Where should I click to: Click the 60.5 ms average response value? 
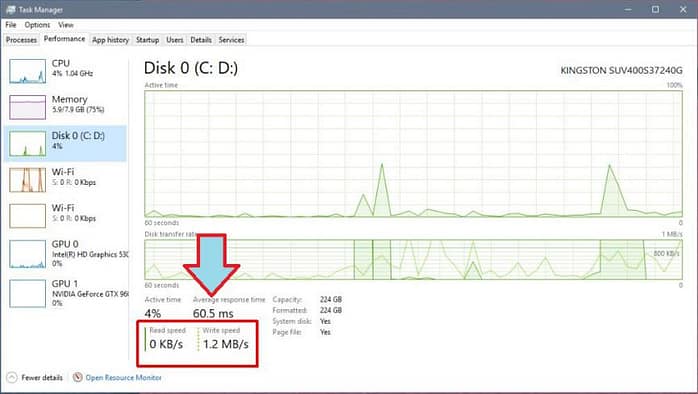pos(213,313)
